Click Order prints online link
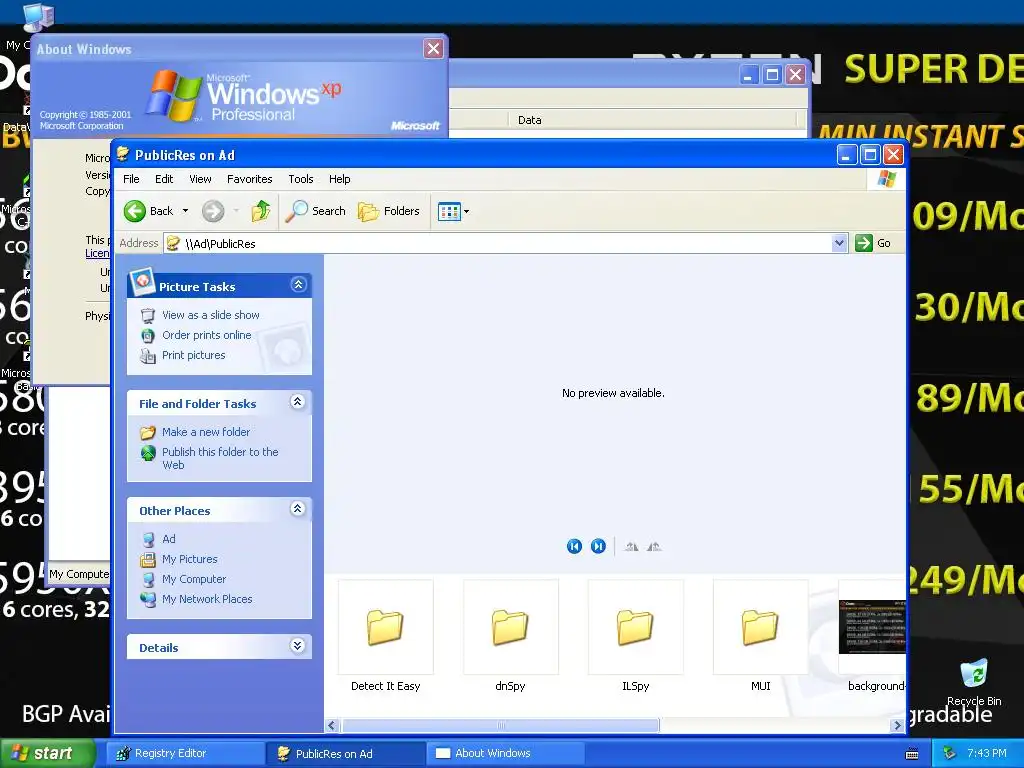 tap(206, 335)
